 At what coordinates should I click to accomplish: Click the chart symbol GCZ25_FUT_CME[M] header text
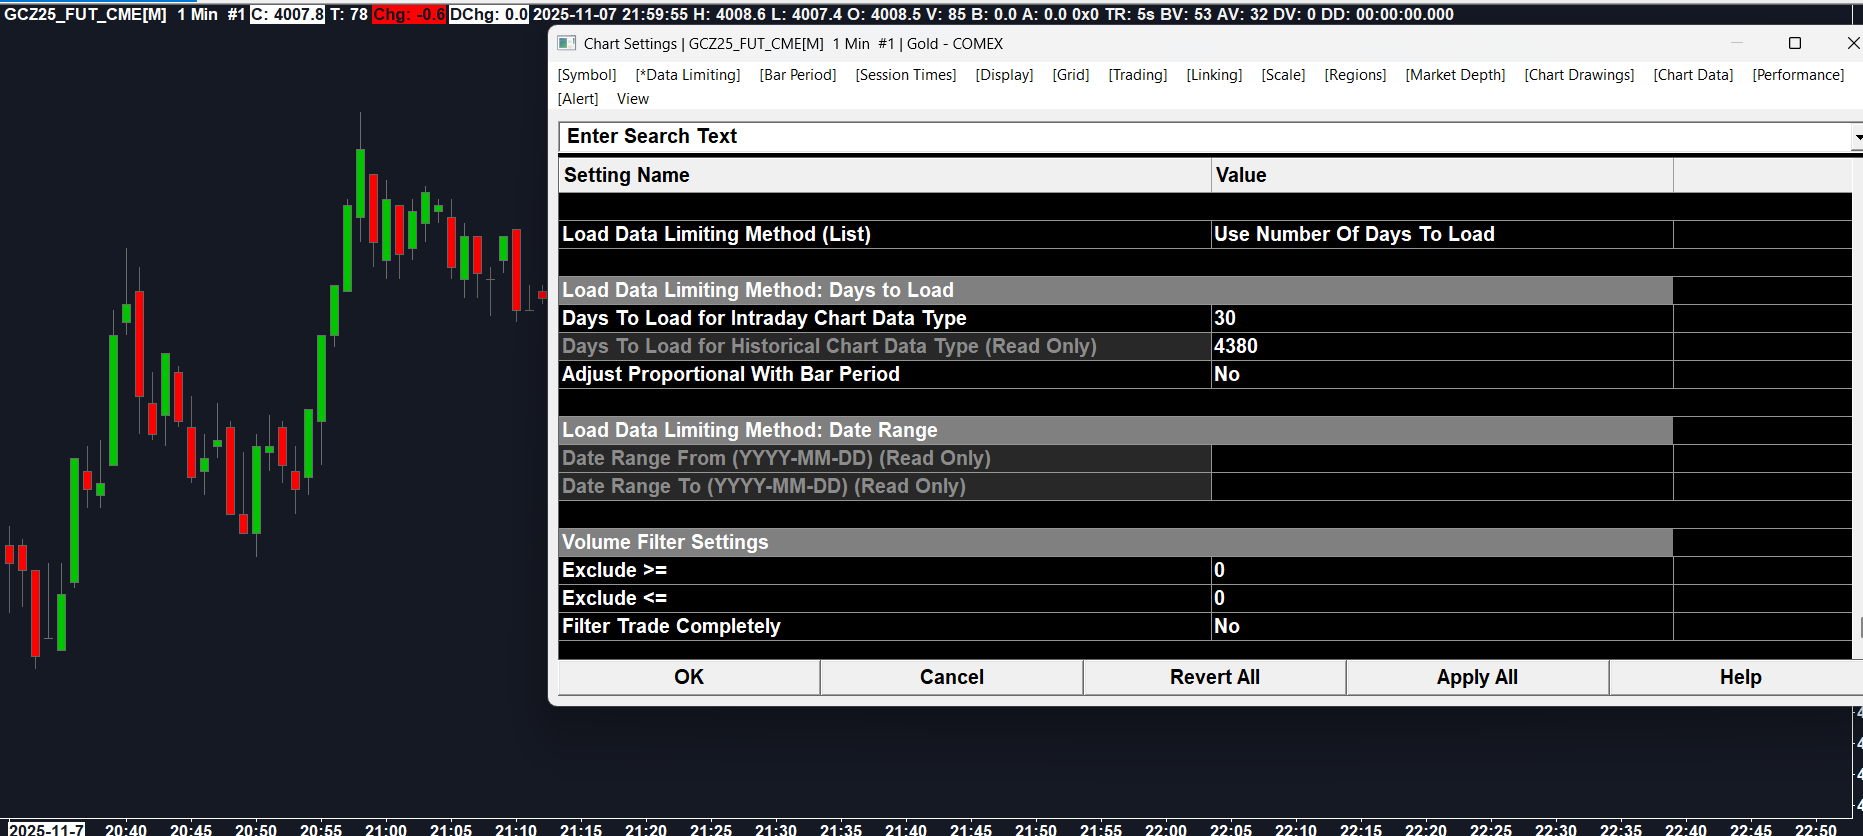point(85,14)
